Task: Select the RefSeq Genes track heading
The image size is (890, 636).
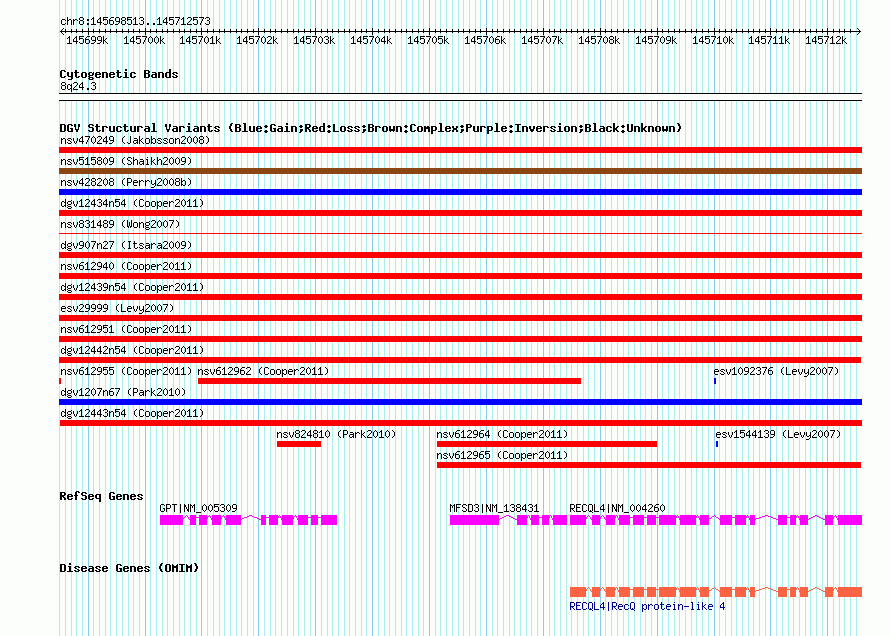Action: tap(101, 496)
